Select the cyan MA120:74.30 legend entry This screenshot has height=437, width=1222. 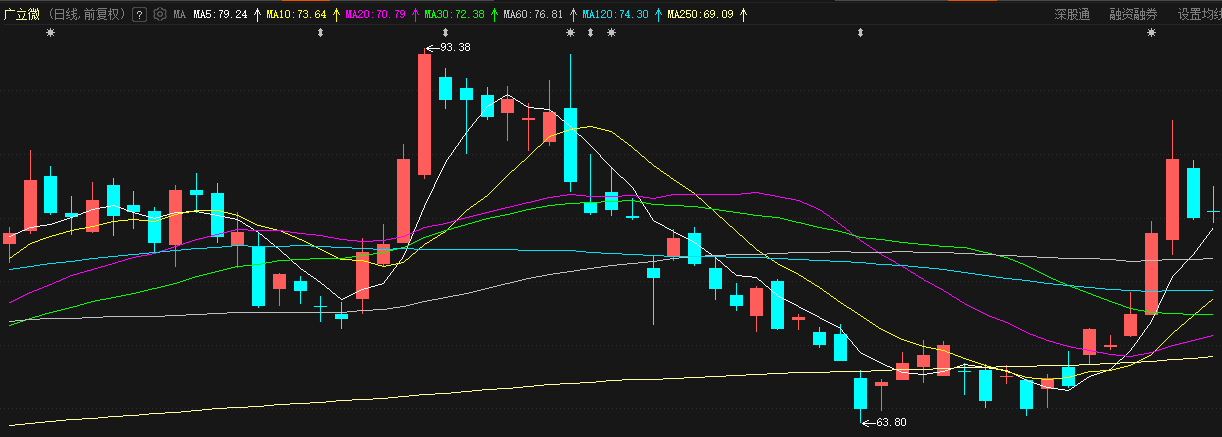click(615, 14)
